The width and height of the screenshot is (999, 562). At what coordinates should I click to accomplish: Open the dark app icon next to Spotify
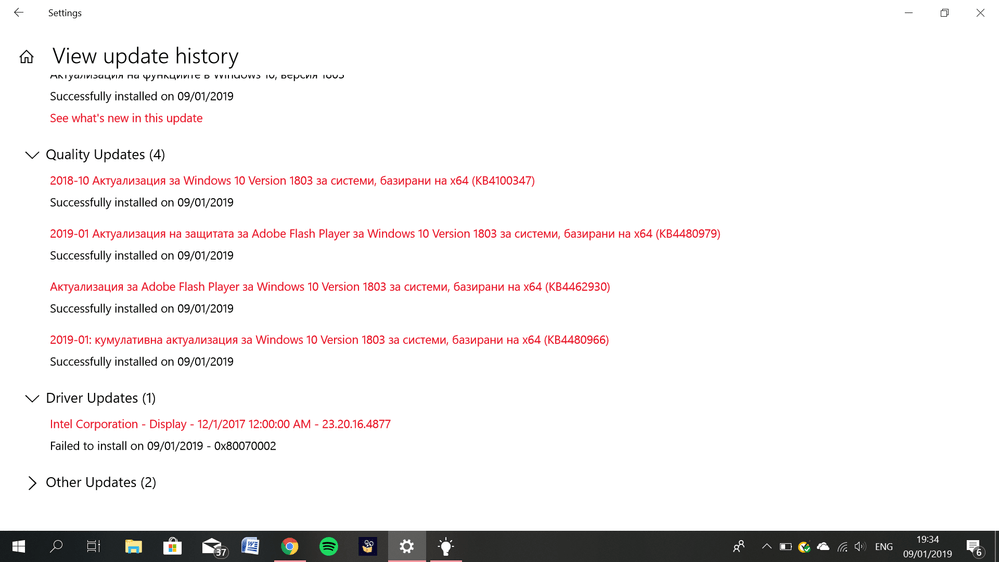(x=368, y=547)
